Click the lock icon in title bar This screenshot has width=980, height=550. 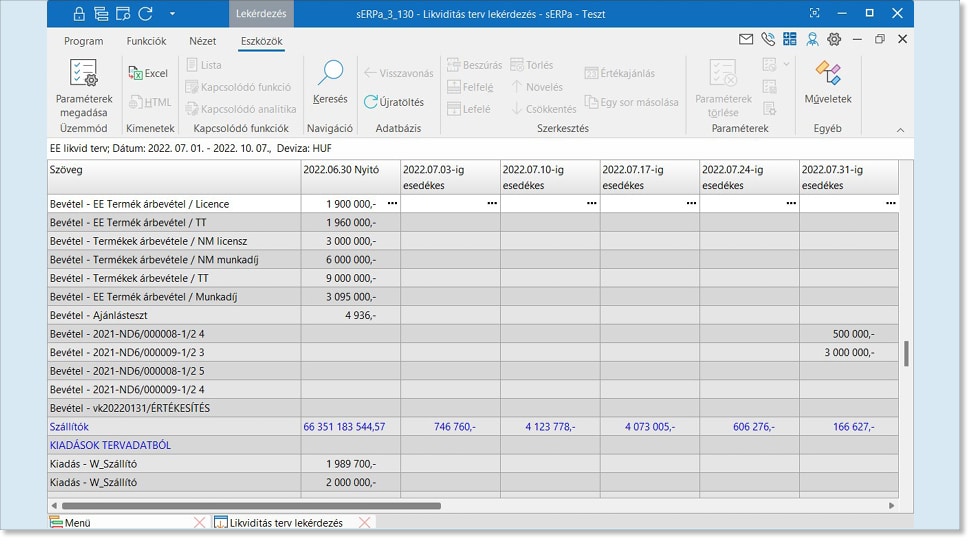click(79, 13)
